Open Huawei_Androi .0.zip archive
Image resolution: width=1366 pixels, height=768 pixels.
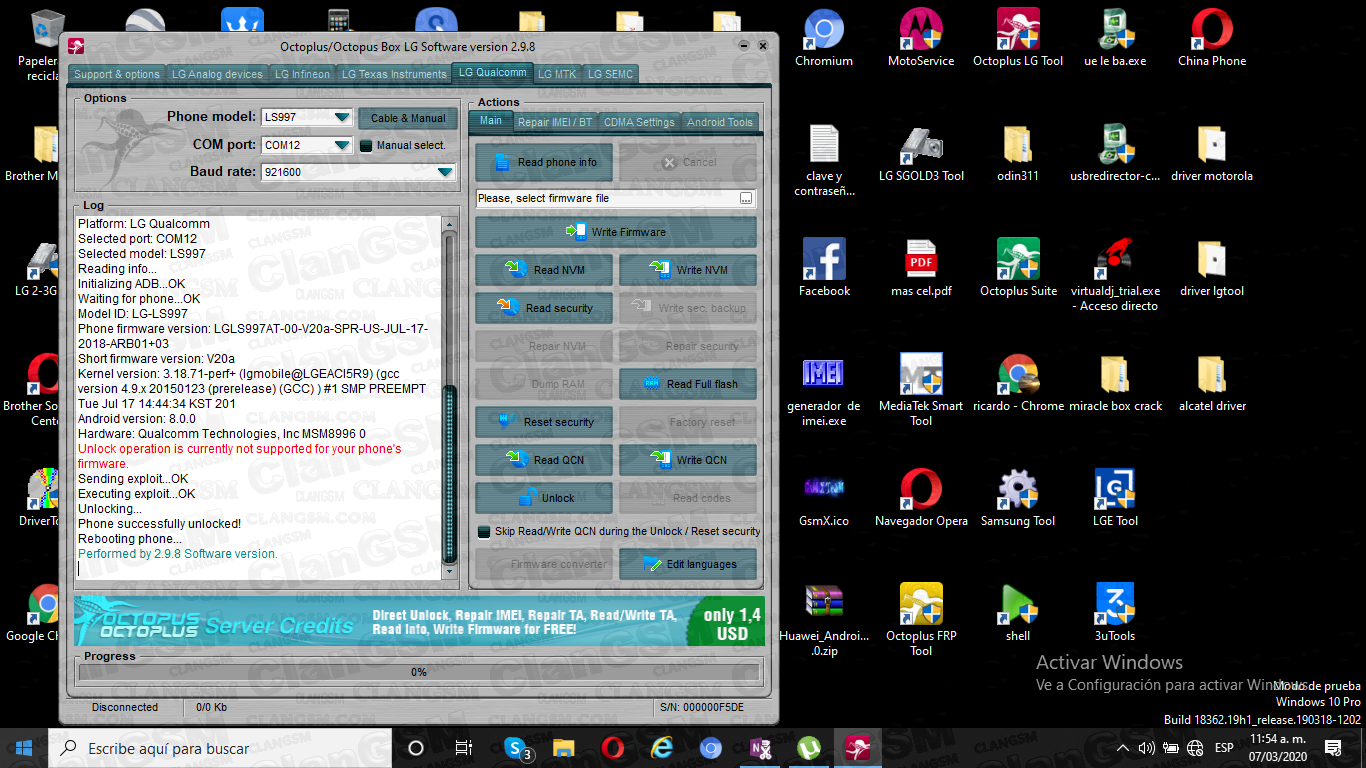[824, 620]
